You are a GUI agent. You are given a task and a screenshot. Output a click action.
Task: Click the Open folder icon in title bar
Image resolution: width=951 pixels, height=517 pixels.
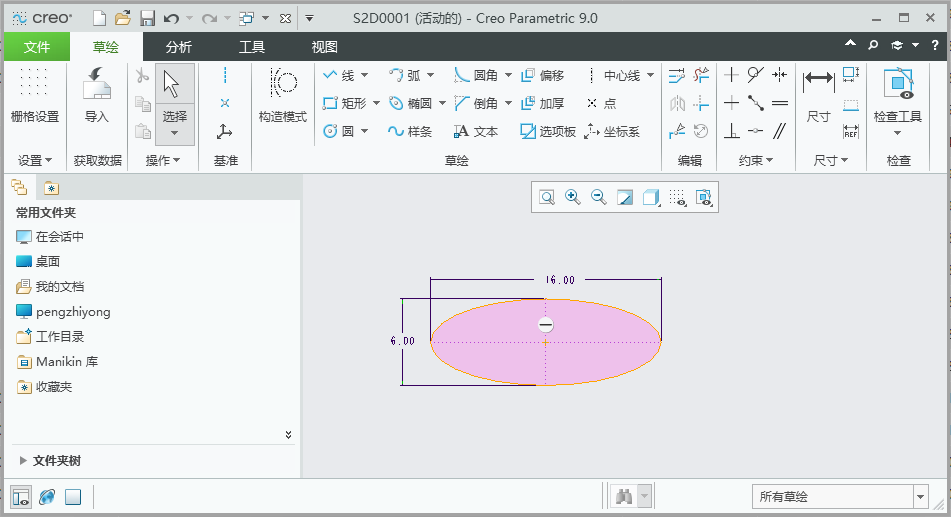123,18
